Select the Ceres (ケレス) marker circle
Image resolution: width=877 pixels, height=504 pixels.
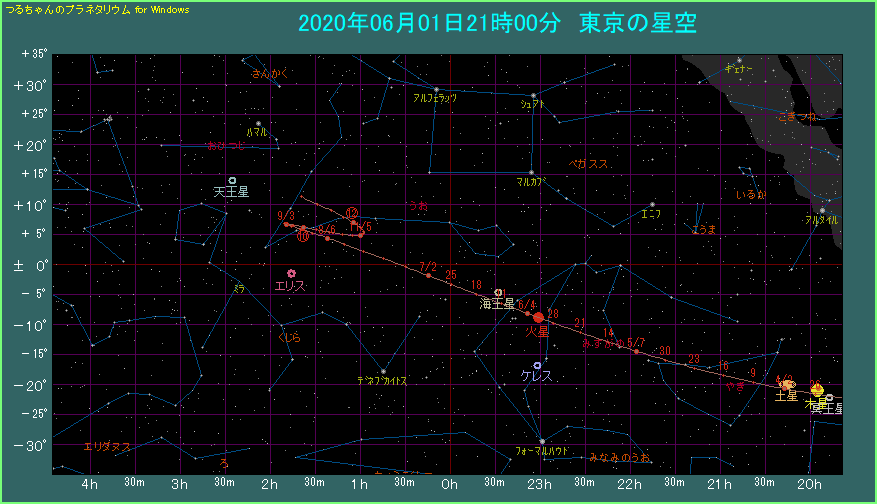[538, 365]
